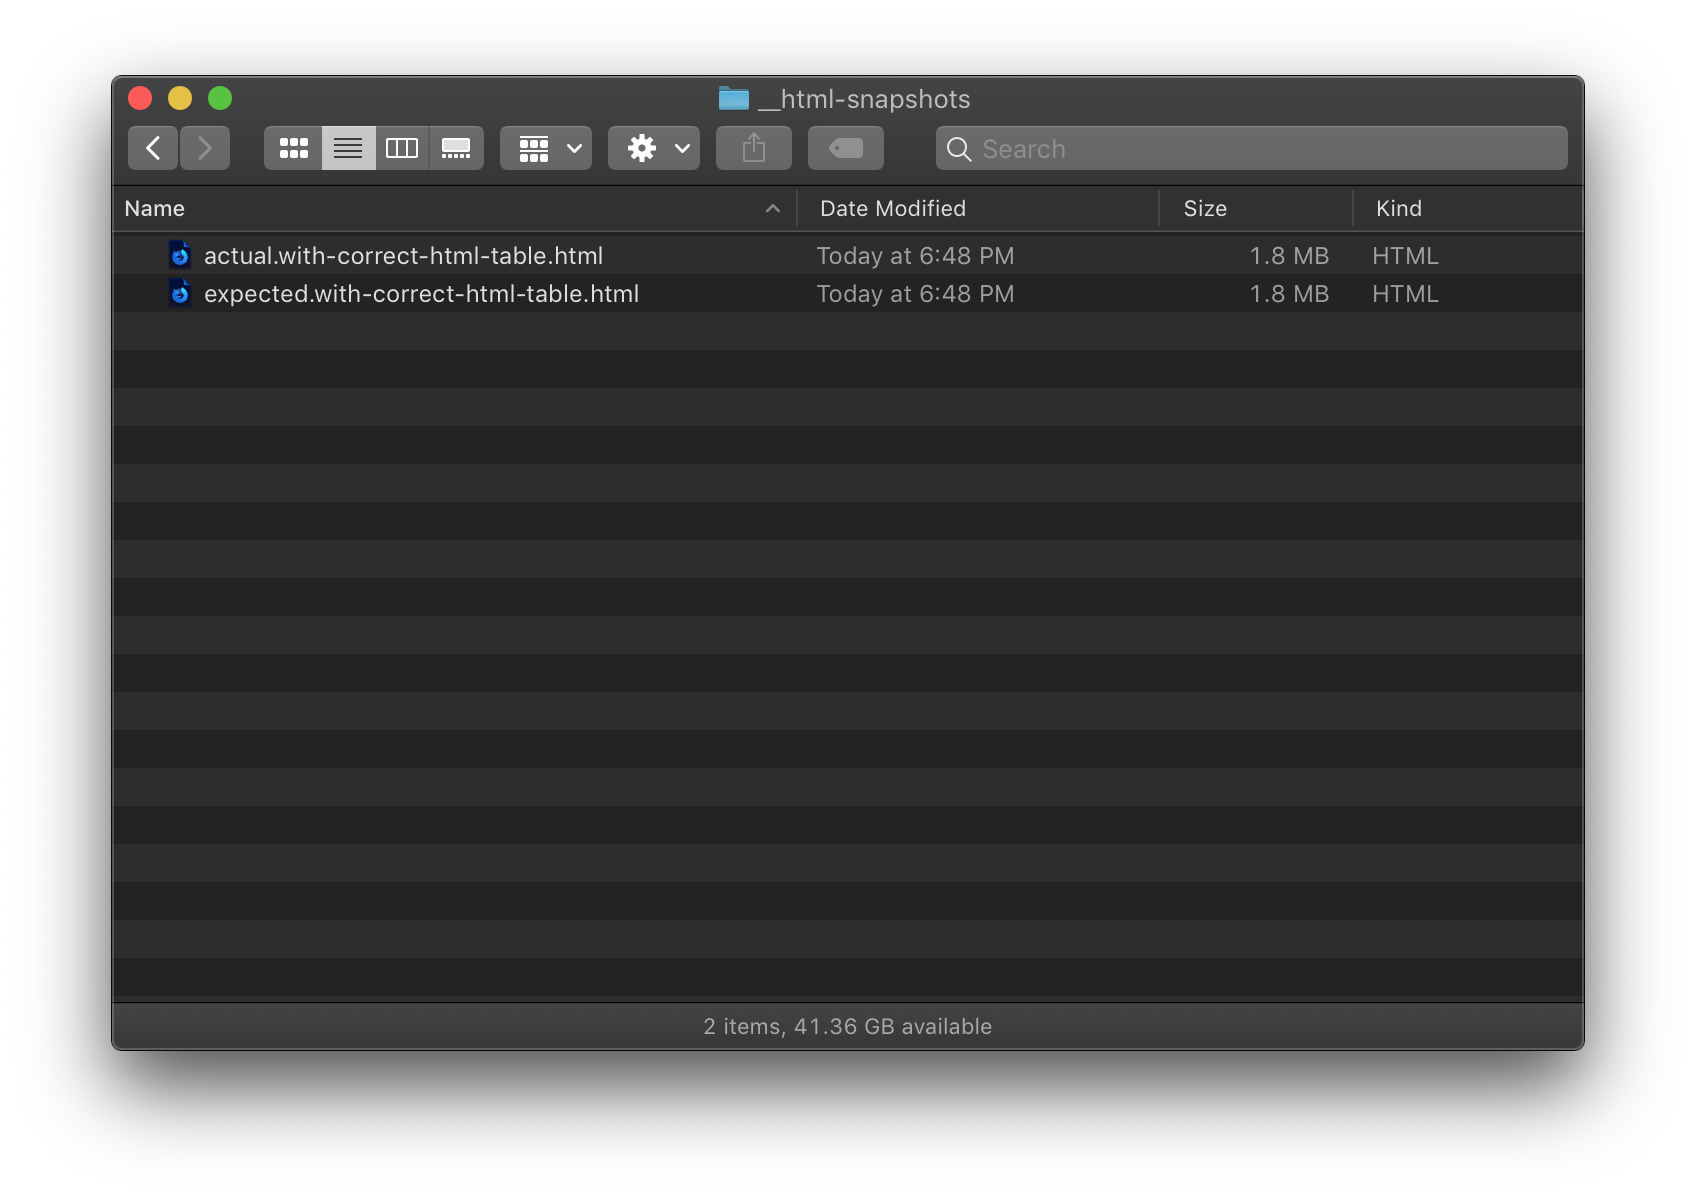
Task: Select expected.with-correct-html-table.html file
Action: [x=421, y=293]
